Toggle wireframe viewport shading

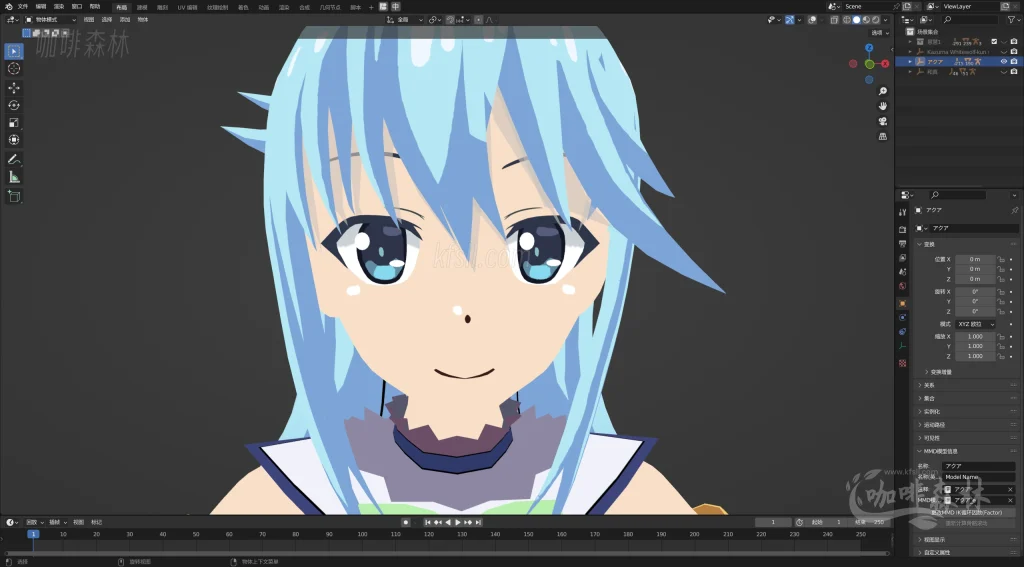[846, 20]
